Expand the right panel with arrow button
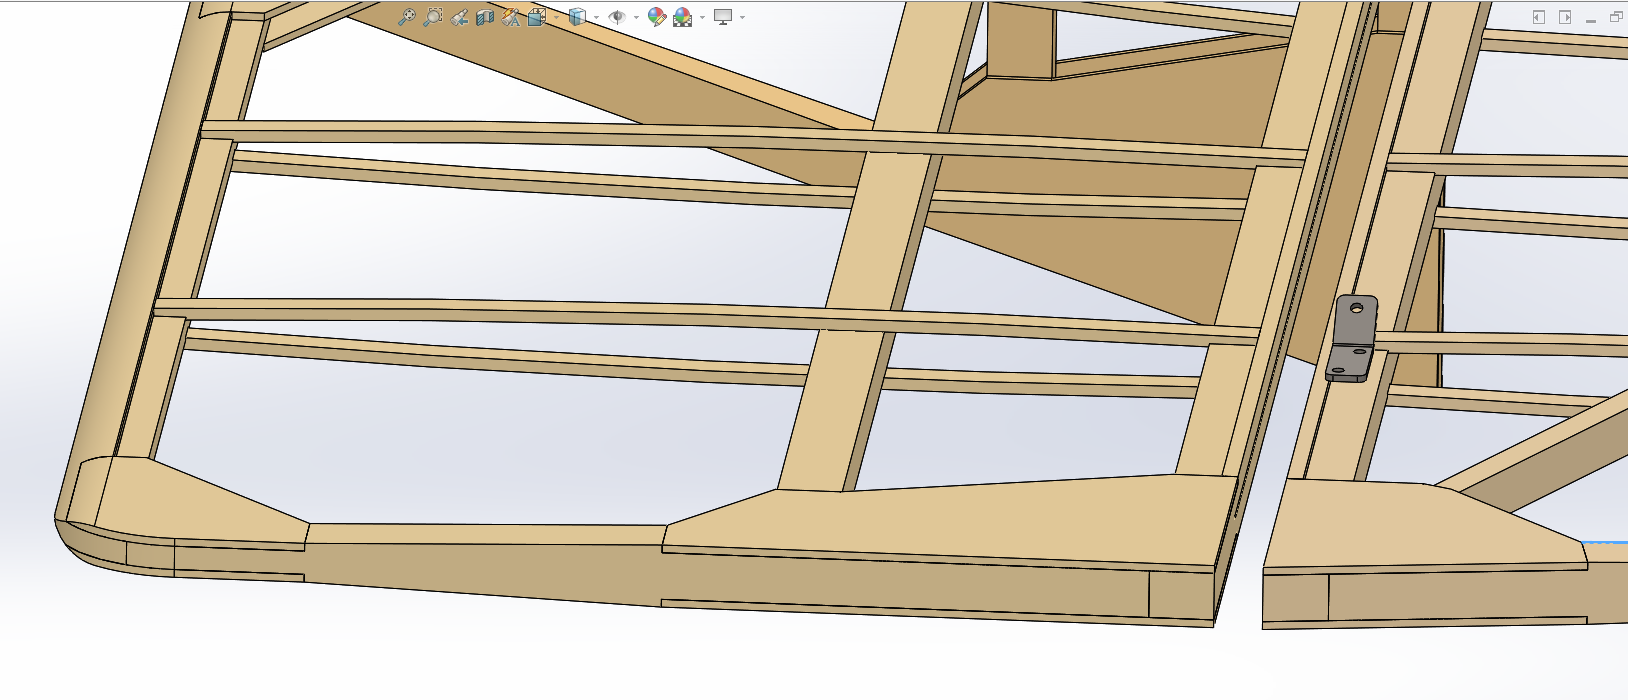Screen dimensions: 1628x700 tap(1565, 17)
